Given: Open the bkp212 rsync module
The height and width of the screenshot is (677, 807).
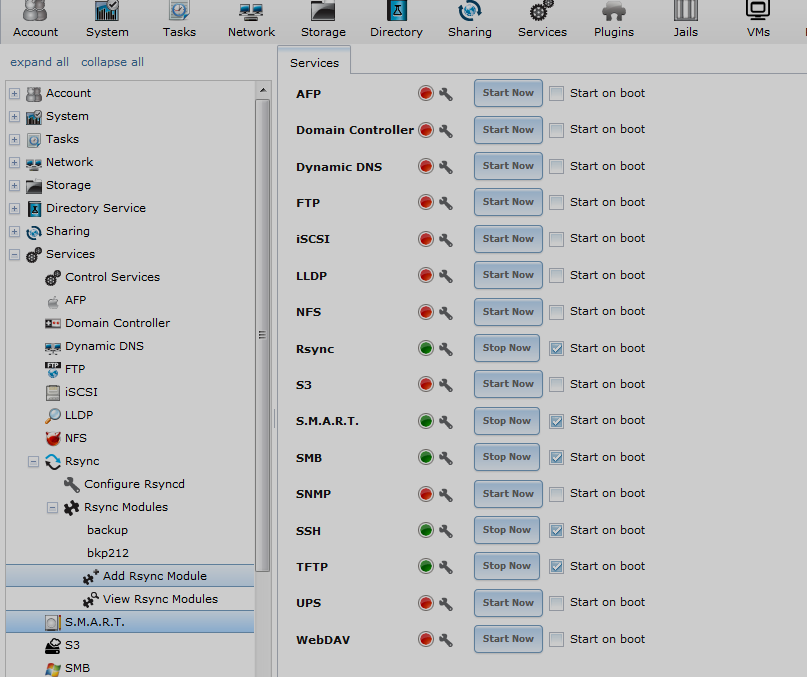Looking at the screenshot, I should pyautogui.click(x=108, y=553).
